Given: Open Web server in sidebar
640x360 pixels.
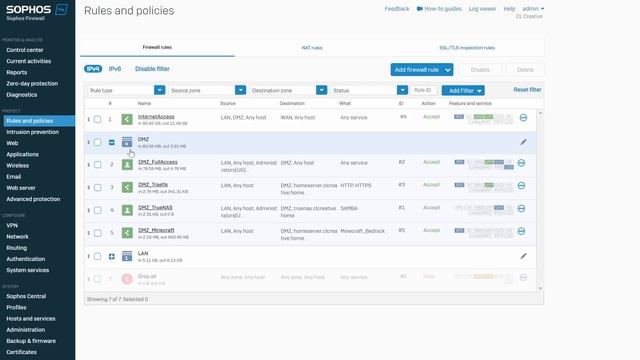Looking at the screenshot, I should click(x=20, y=188).
